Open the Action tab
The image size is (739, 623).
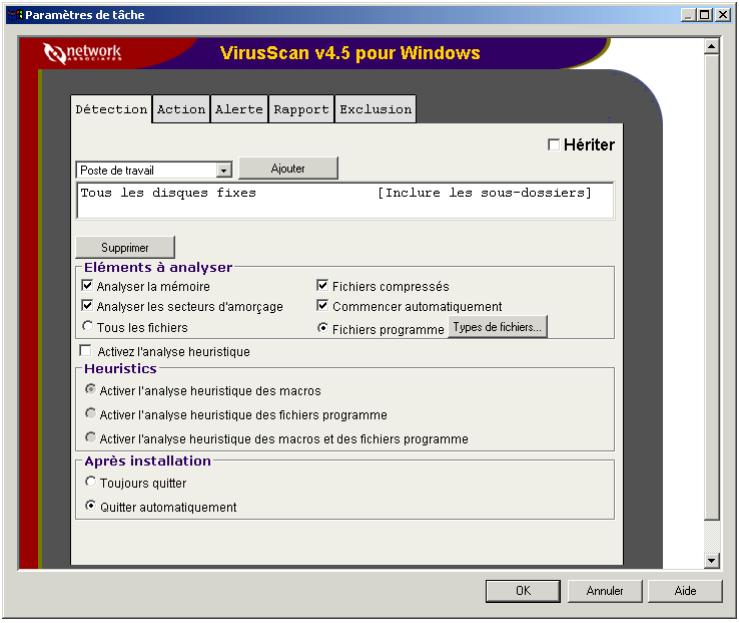point(181,109)
